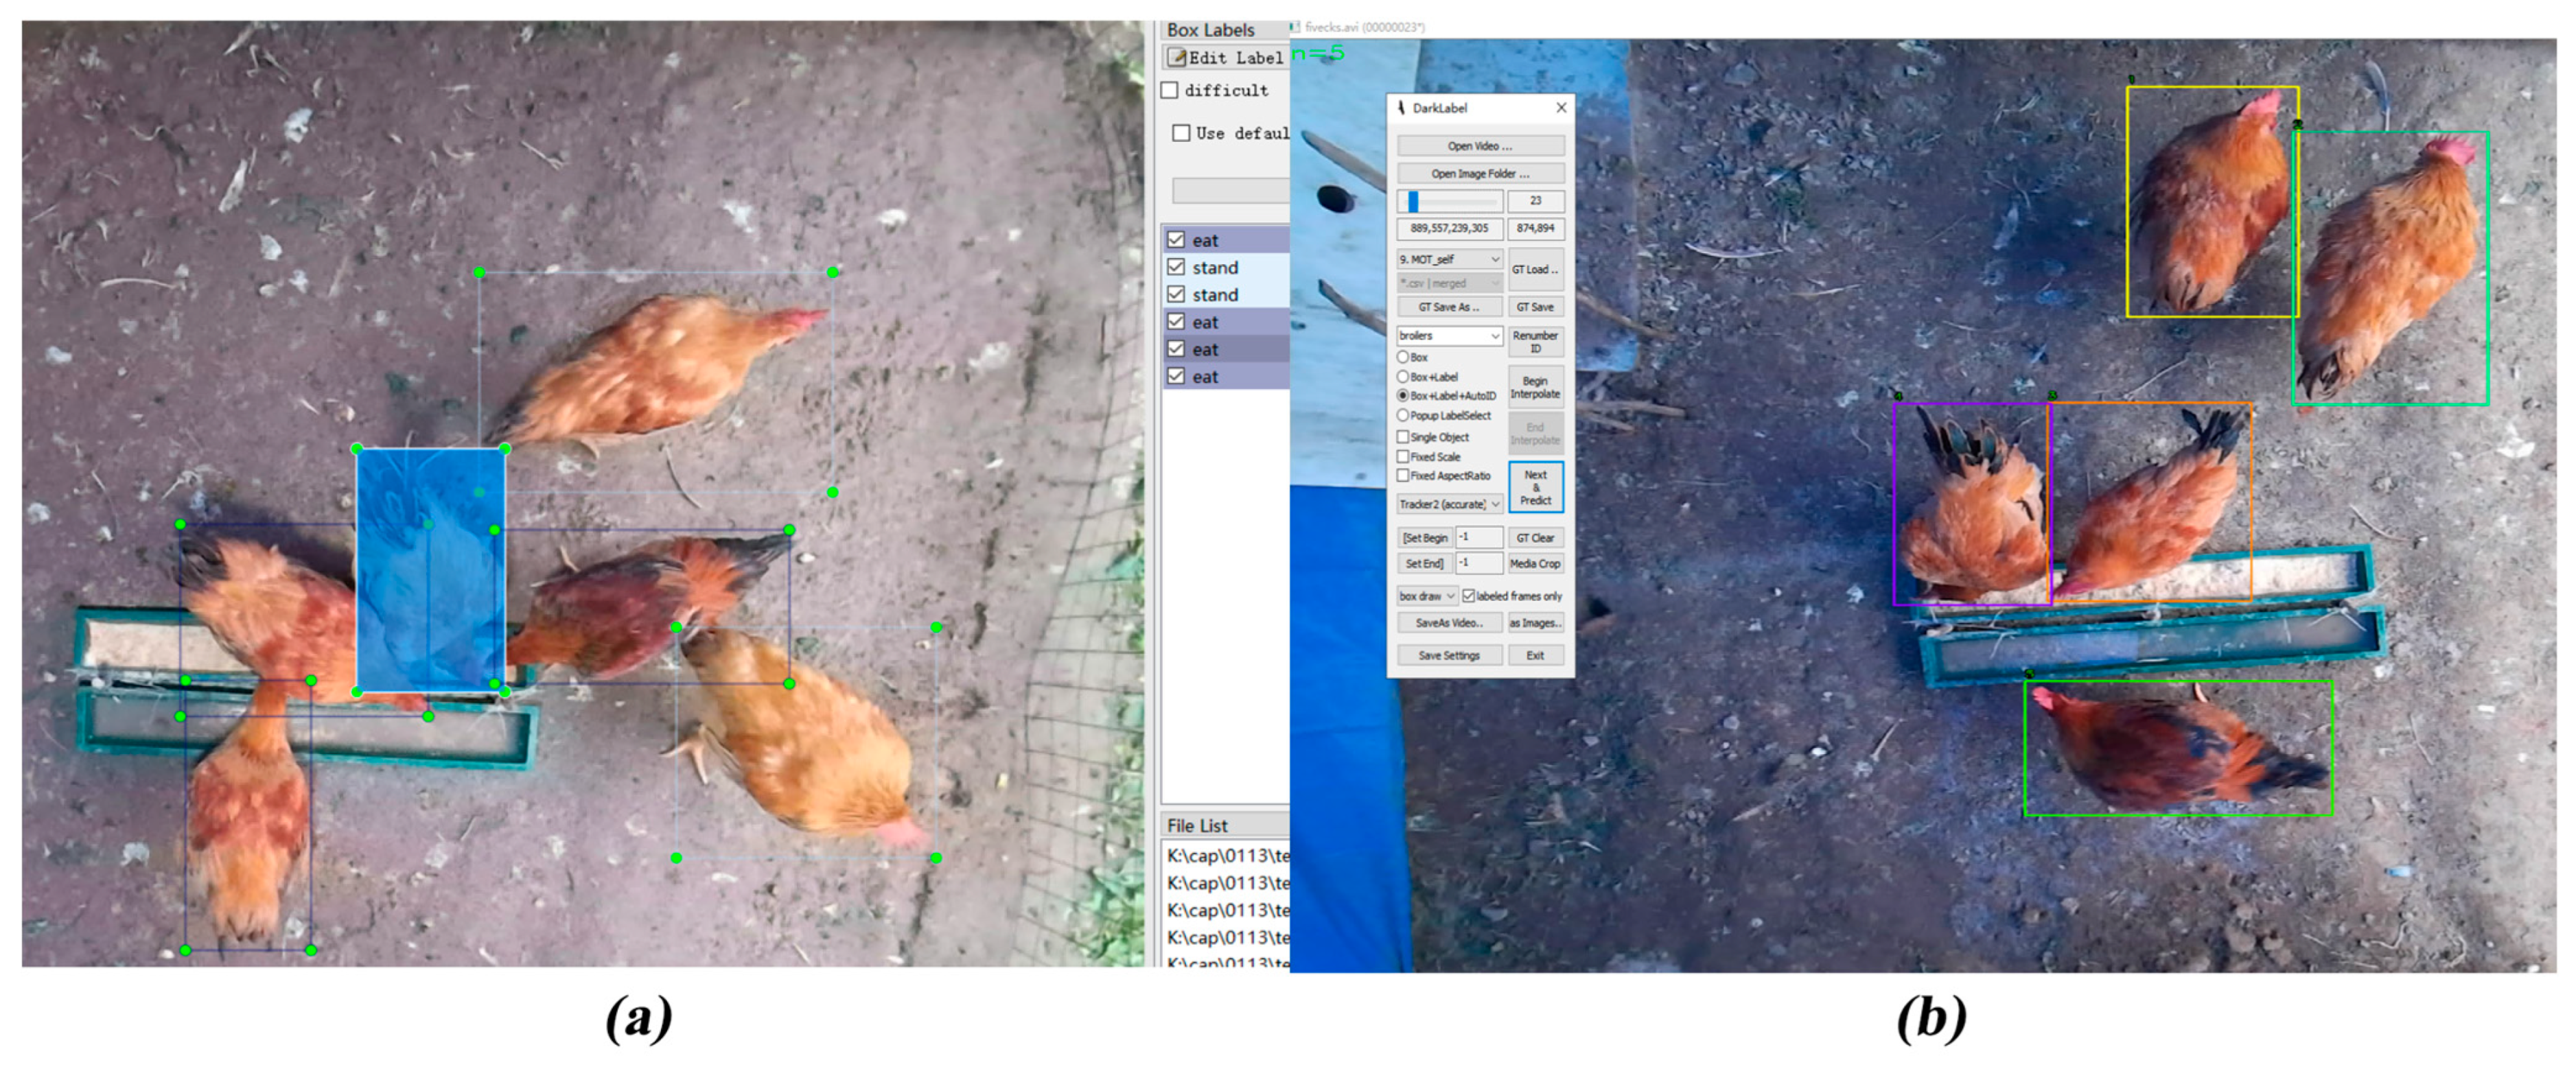The height and width of the screenshot is (1069, 2576).
Task: Click the second stand label checkbox
Action: 1176,294
